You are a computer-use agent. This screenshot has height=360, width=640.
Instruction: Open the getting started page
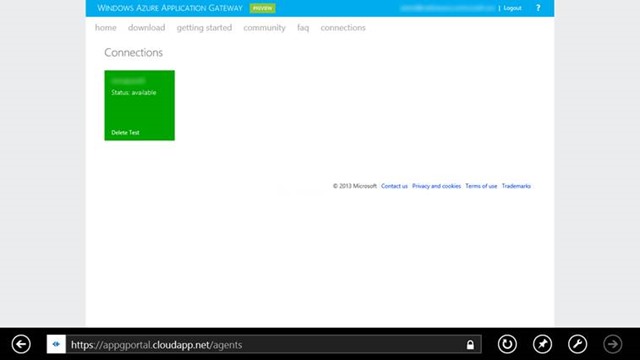pos(204,28)
